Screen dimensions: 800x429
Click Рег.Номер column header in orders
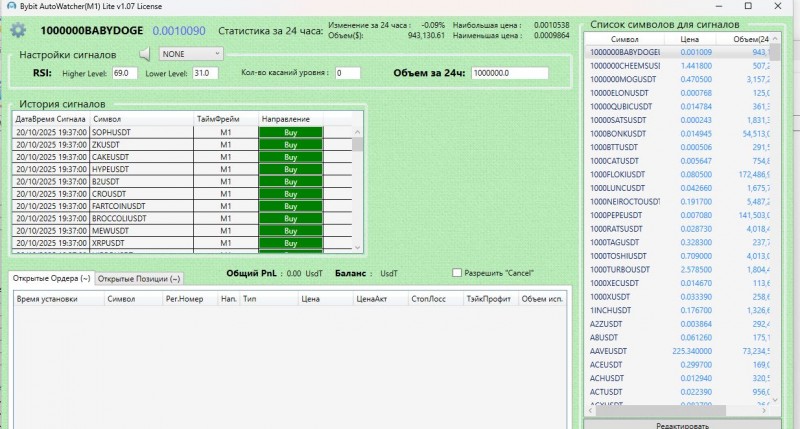(x=190, y=299)
